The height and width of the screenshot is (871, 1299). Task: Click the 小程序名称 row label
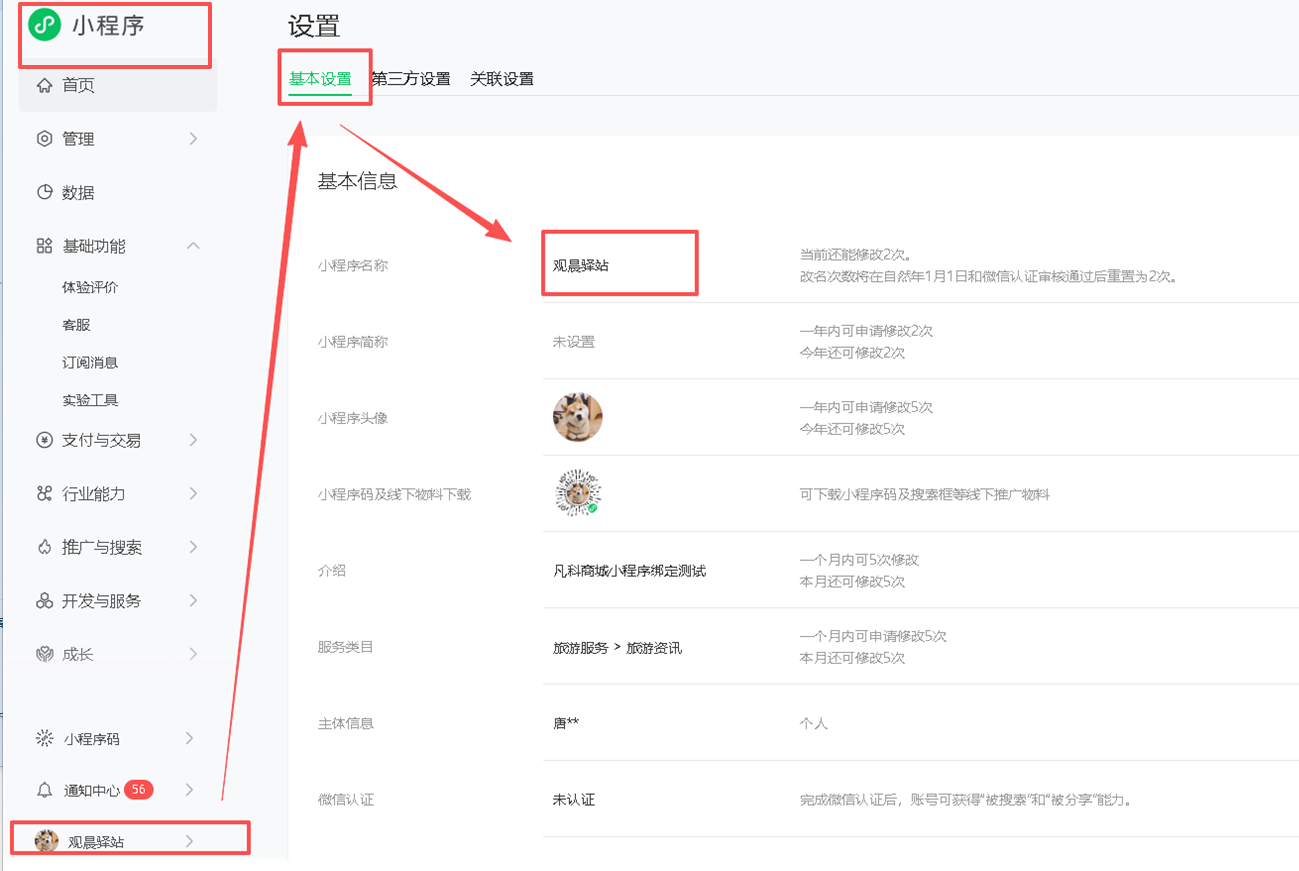353,266
